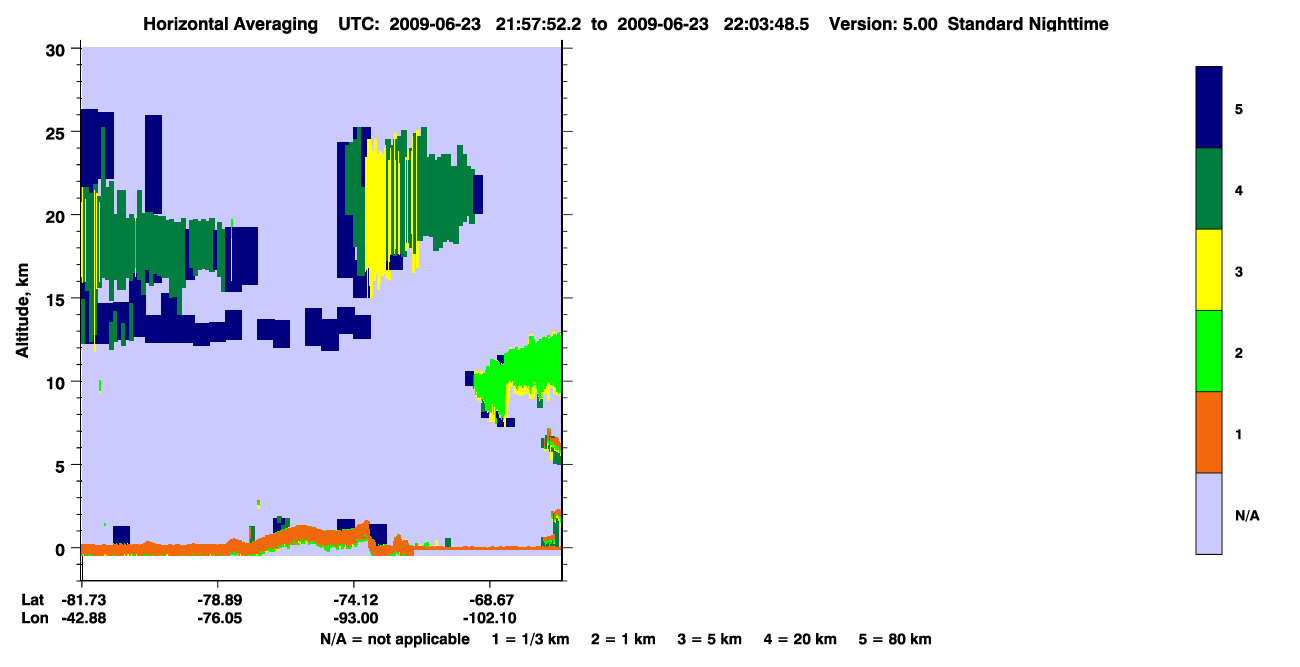This screenshot has width=1300, height=667.
Task: Click the colorbar label 1
Action: coord(1238,433)
